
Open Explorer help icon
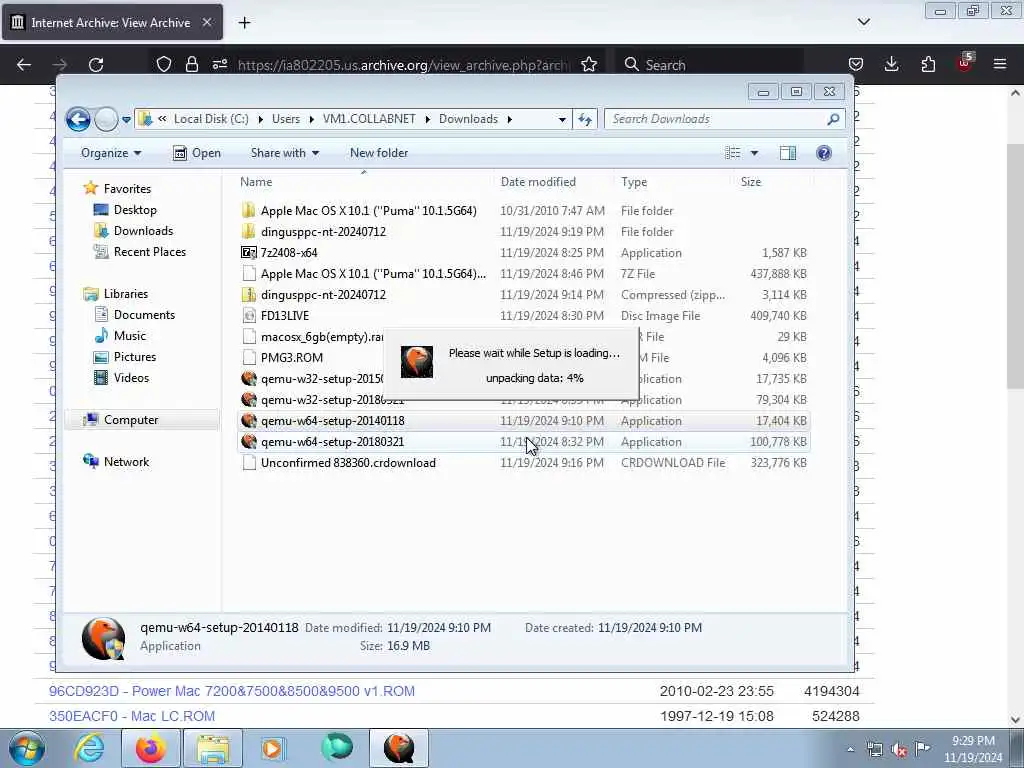point(824,153)
